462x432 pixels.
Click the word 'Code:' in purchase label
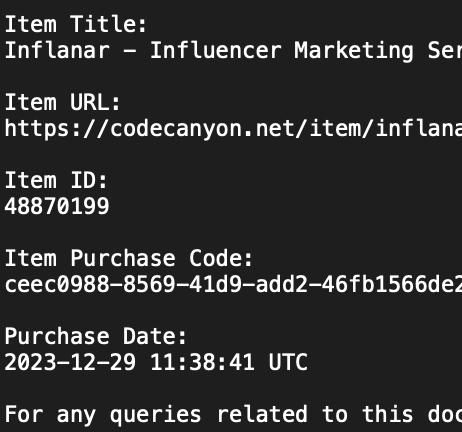click(221, 258)
